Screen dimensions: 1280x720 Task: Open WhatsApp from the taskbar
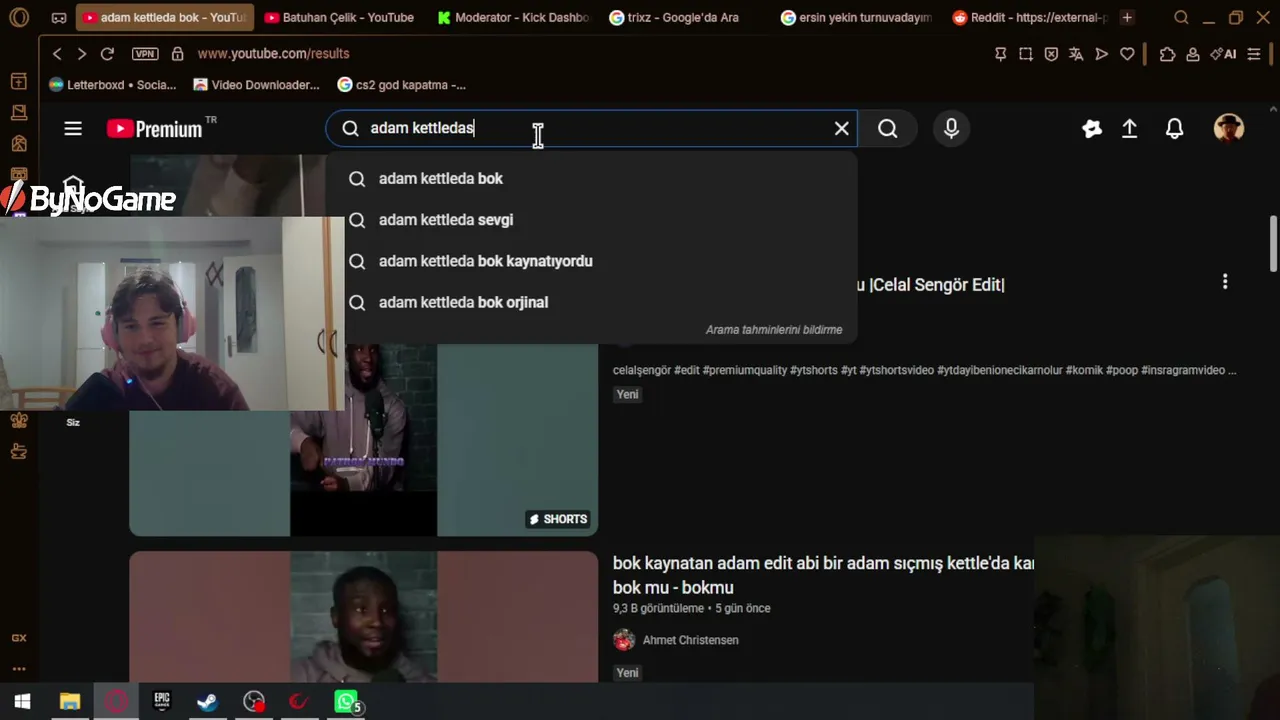coord(345,702)
